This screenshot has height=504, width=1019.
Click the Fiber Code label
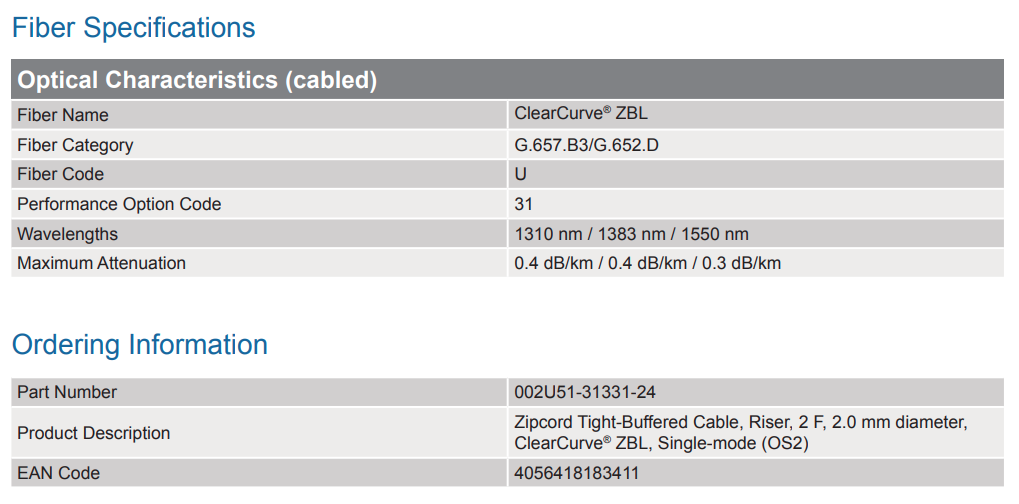click(x=60, y=174)
